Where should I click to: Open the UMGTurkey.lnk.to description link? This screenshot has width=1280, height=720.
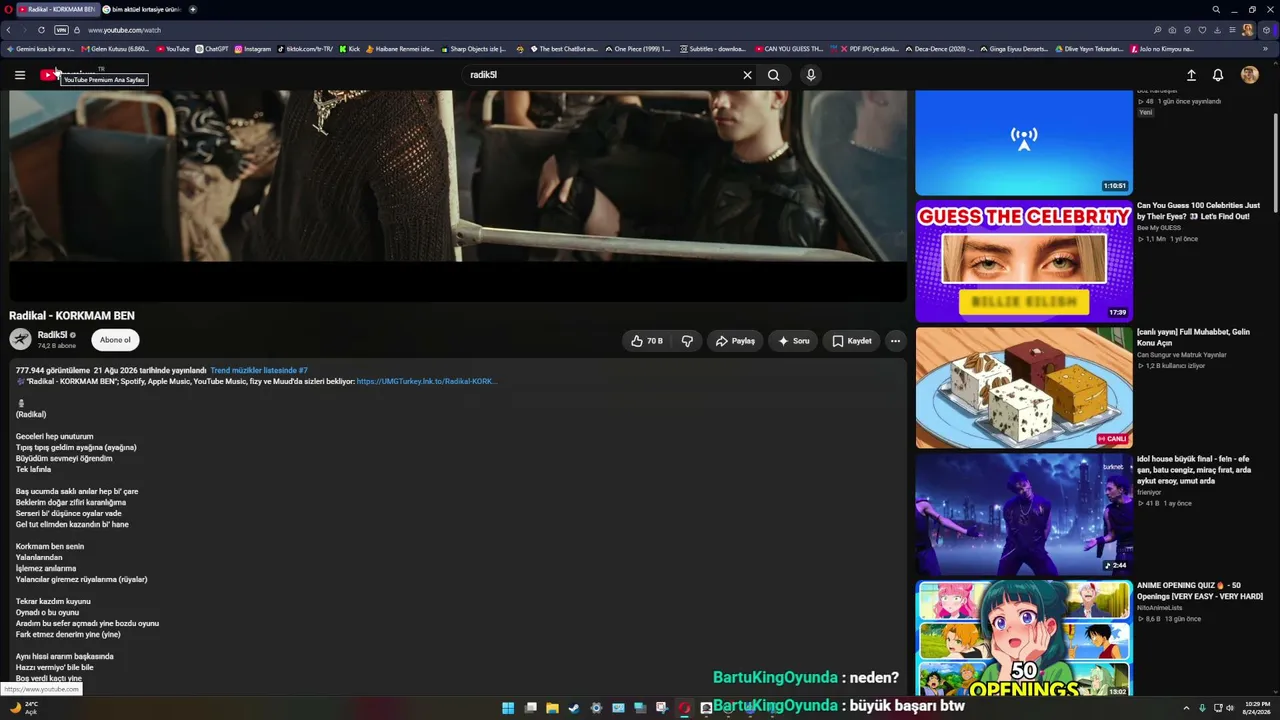pyautogui.click(x=426, y=381)
